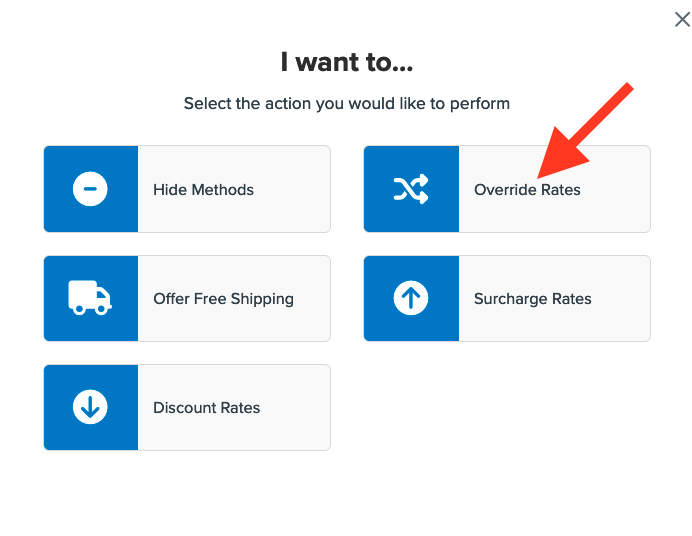Click the "Select the action" subtitle text
Image resolution: width=692 pixels, height=536 pixels.
(x=346, y=103)
